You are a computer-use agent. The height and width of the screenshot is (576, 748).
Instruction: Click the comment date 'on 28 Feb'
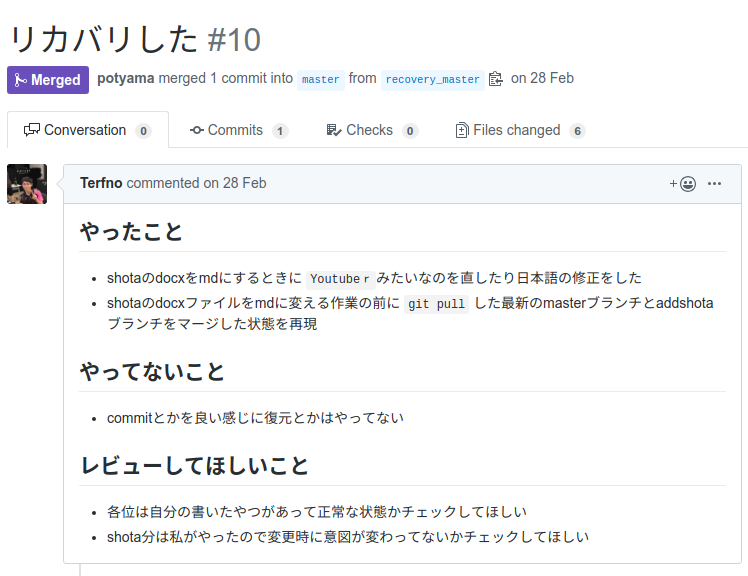tap(235, 183)
